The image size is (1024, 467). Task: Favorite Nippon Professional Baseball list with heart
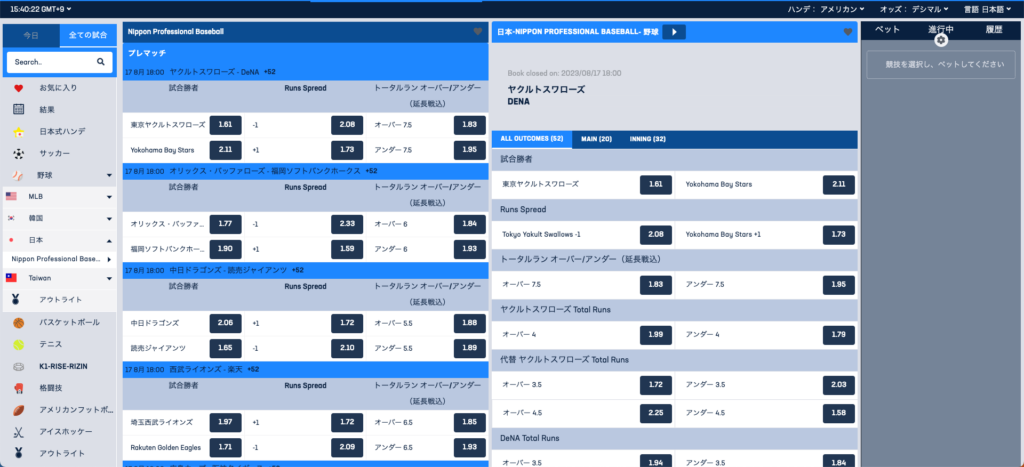tap(477, 32)
